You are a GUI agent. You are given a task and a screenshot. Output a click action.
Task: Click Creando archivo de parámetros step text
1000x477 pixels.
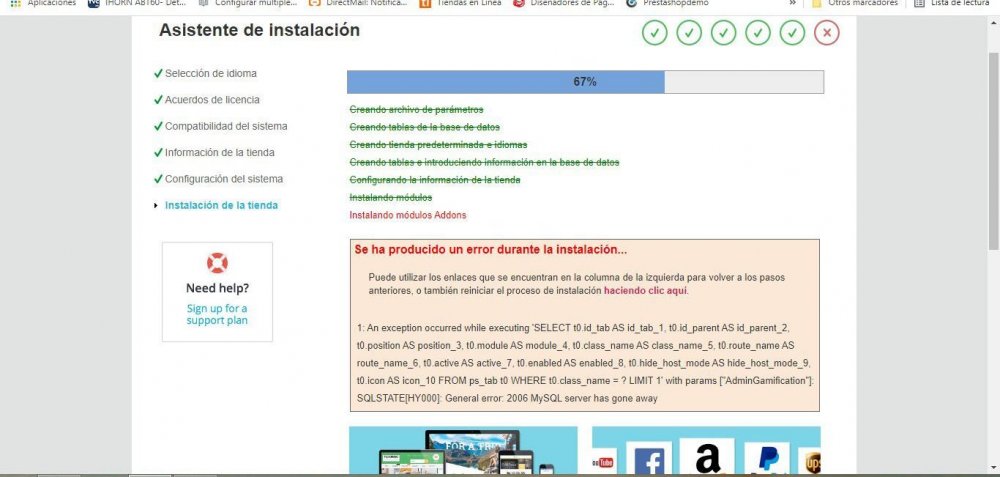(x=416, y=110)
